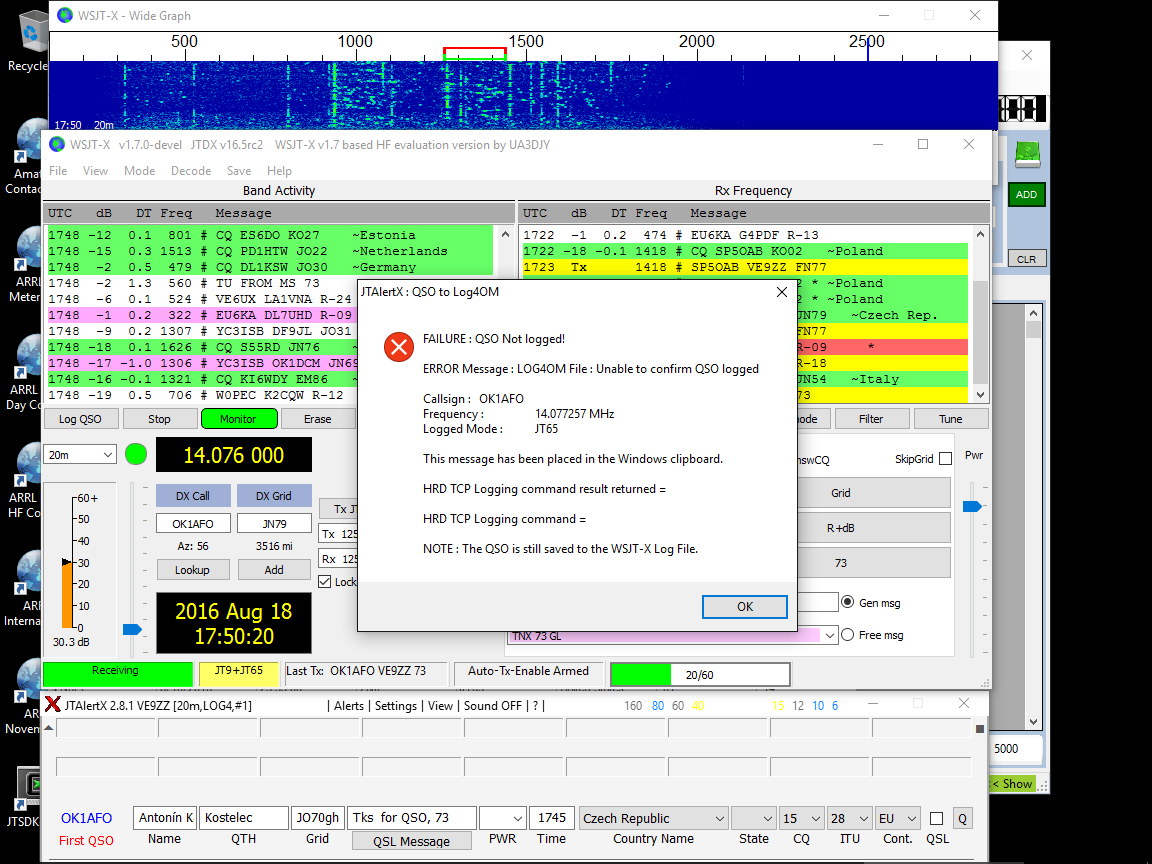Click the WSJT-X globe title bar icon
This screenshot has width=1152, height=864.
[57, 144]
